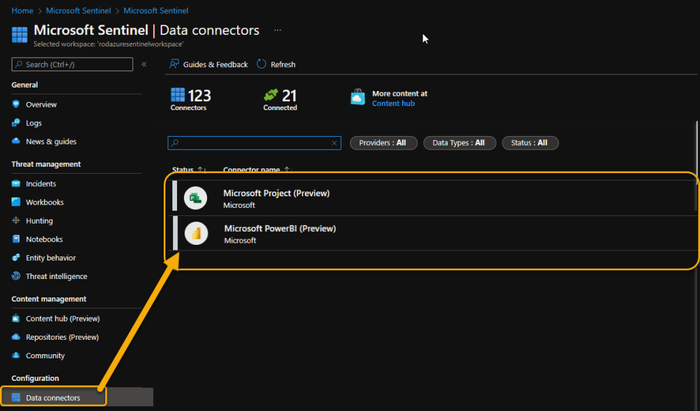
Task: Click the Content hub bag icon in sidebar
Action: click(16, 318)
